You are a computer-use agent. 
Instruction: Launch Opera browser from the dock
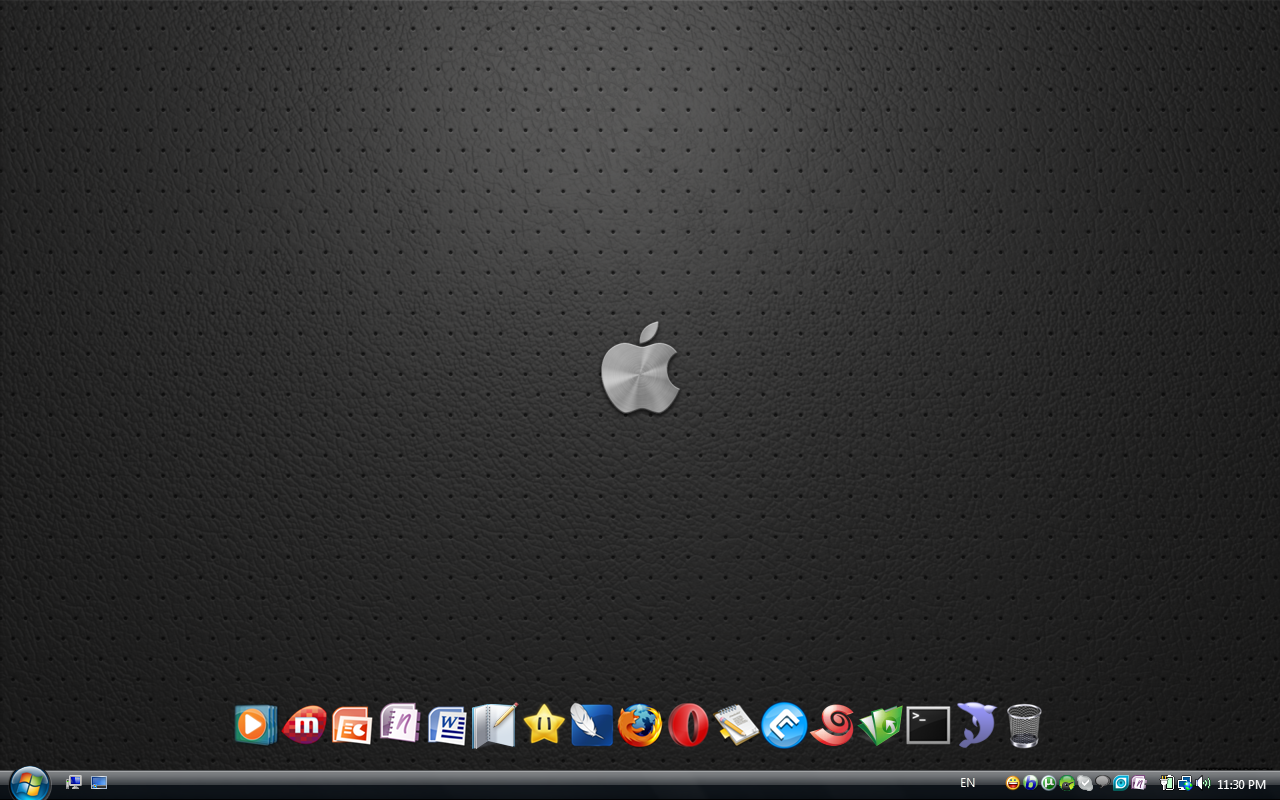click(x=688, y=725)
